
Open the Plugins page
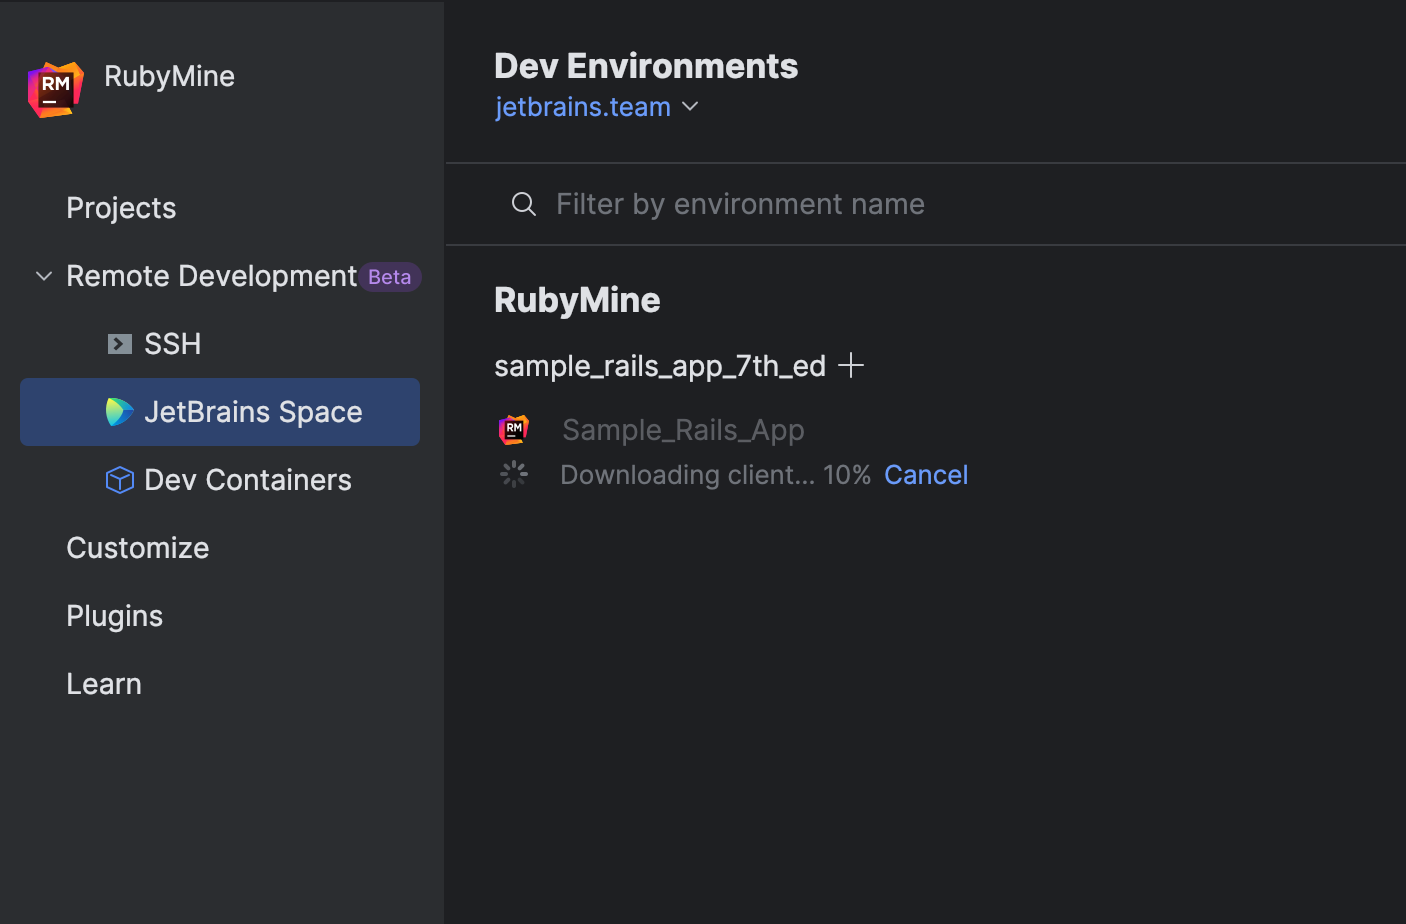coord(114,615)
